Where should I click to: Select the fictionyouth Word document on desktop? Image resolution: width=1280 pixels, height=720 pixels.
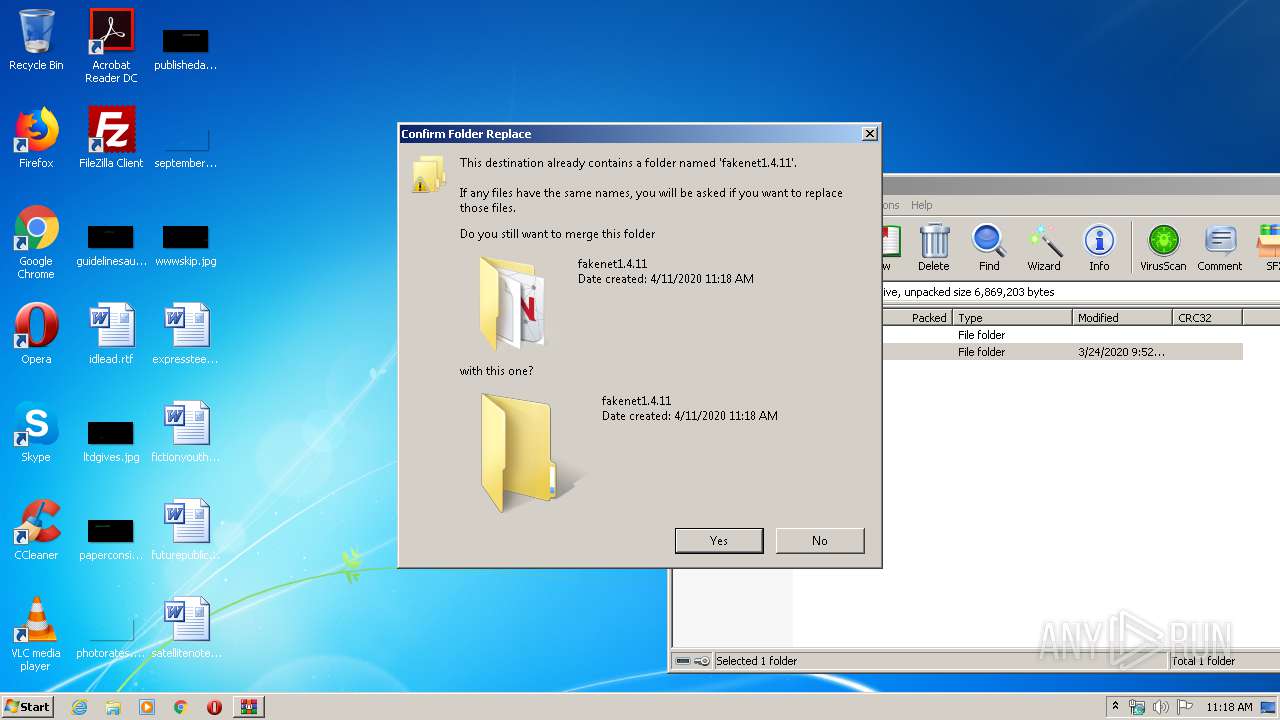186,432
